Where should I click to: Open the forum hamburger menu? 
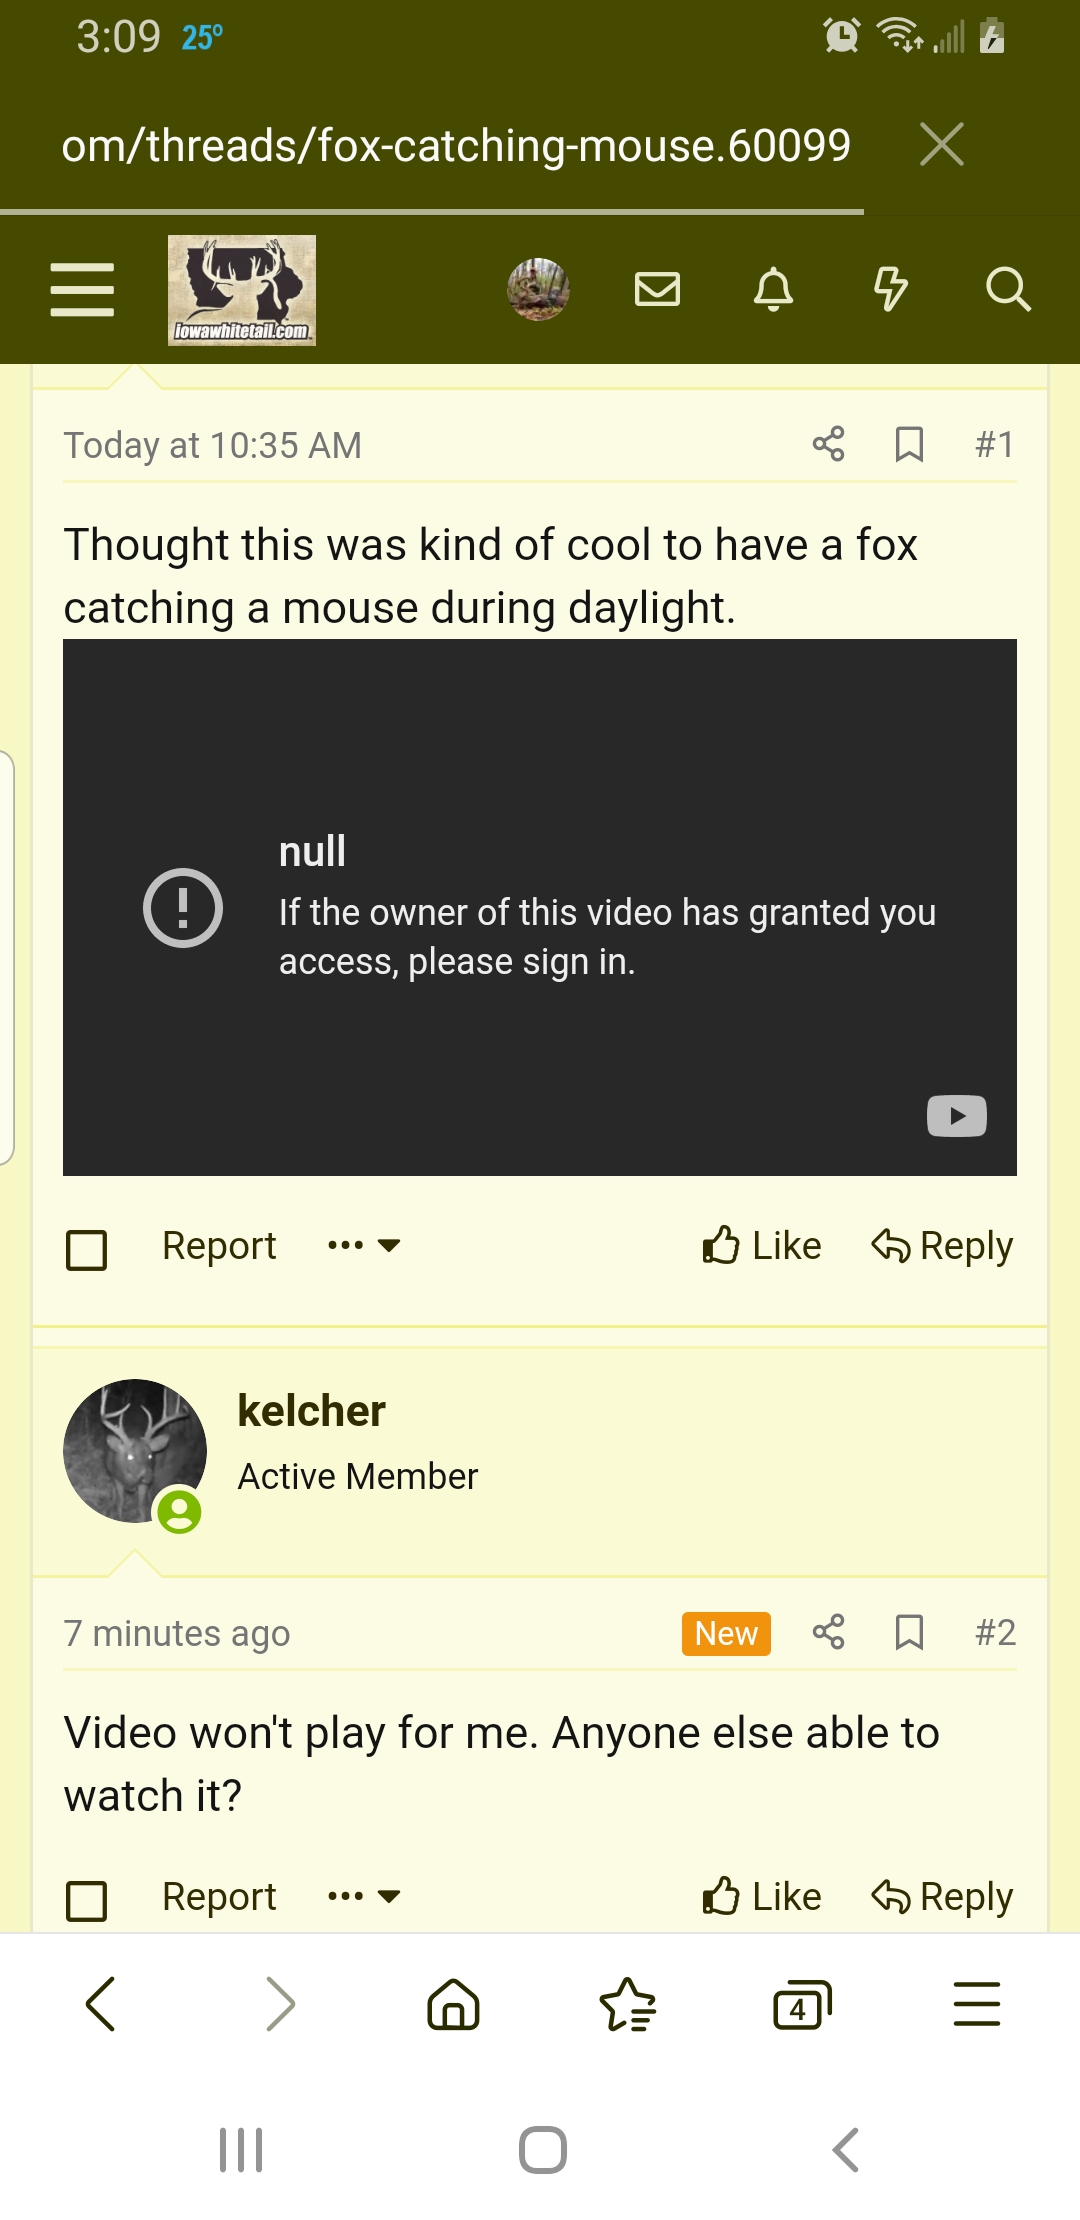click(82, 290)
